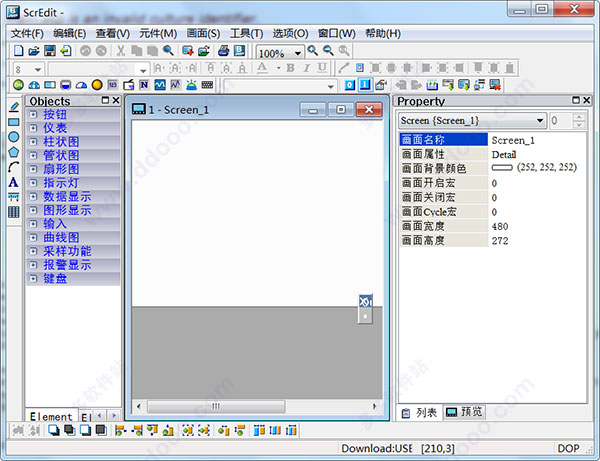This screenshot has width=600, height=461.
Task: Switch to the 预览 tab in Property panel
Action: pyautogui.click(x=465, y=412)
